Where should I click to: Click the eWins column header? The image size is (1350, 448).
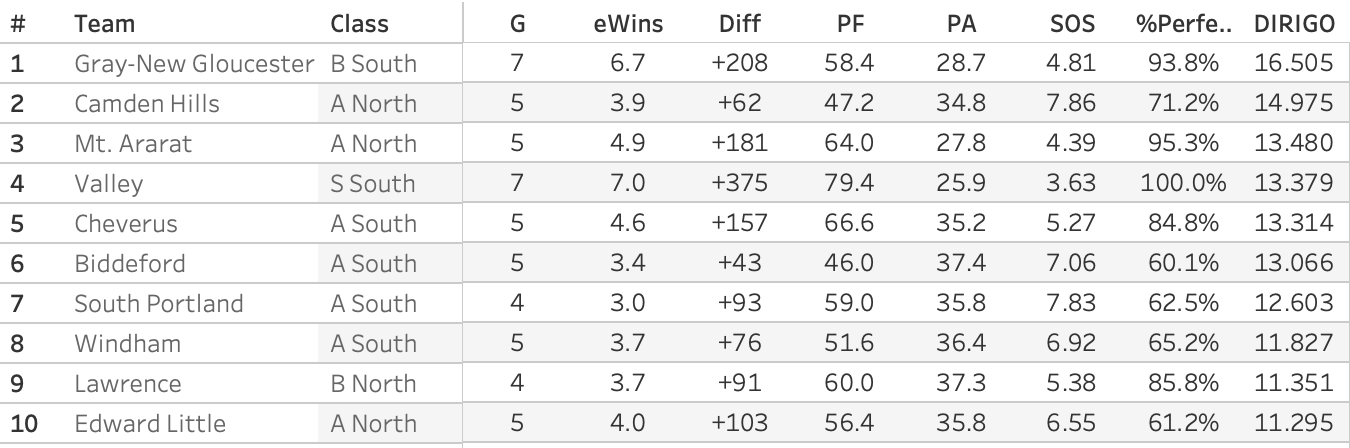pyautogui.click(x=627, y=23)
